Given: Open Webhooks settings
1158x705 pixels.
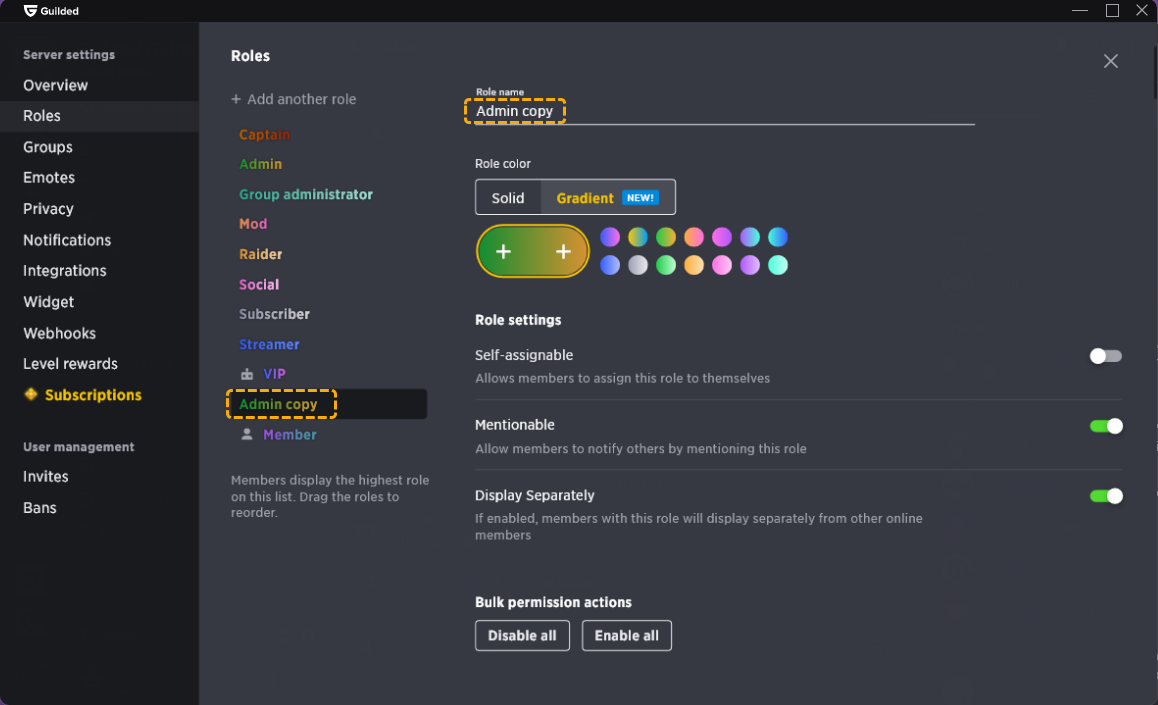Looking at the screenshot, I should pos(60,333).
